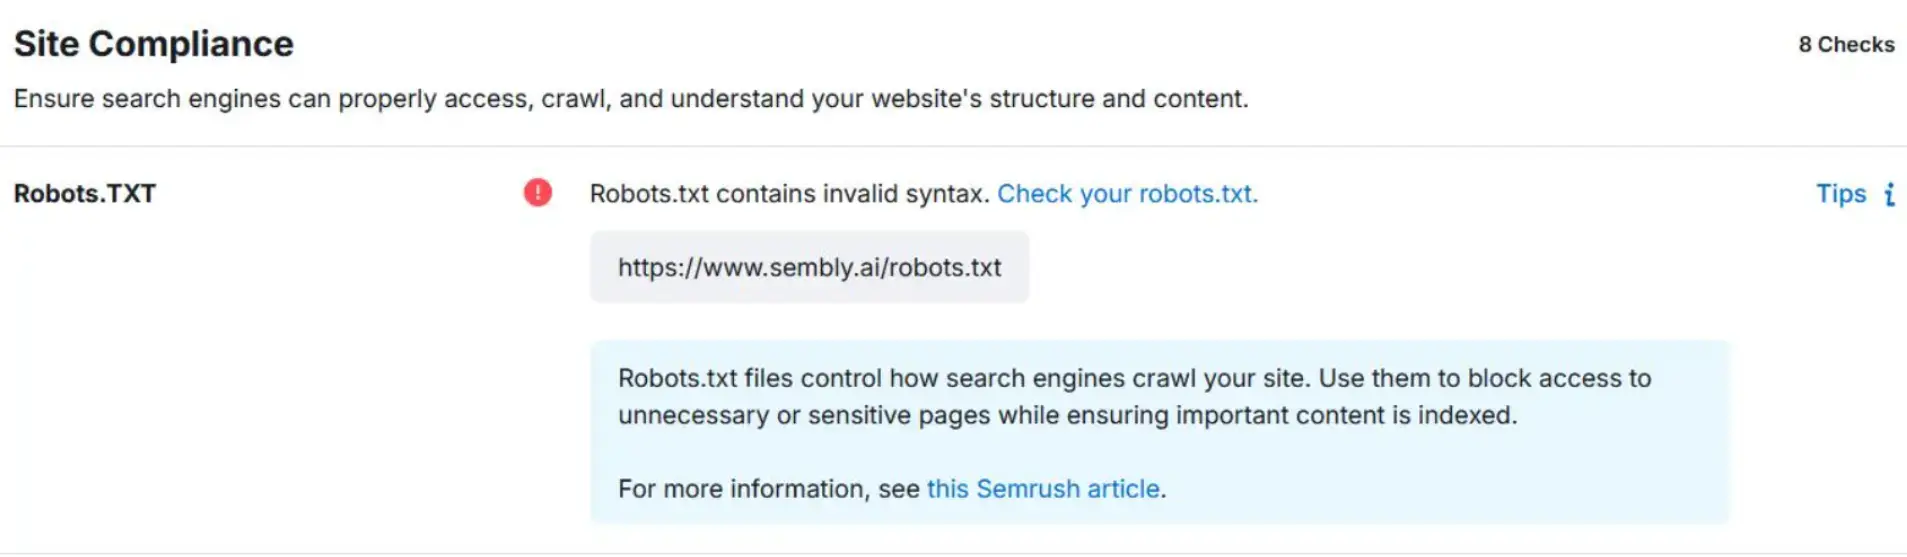Click the Site Compliance heading
Image resolution: width=1907 pixels, height=557 pixels.
(x=153, y=44)
